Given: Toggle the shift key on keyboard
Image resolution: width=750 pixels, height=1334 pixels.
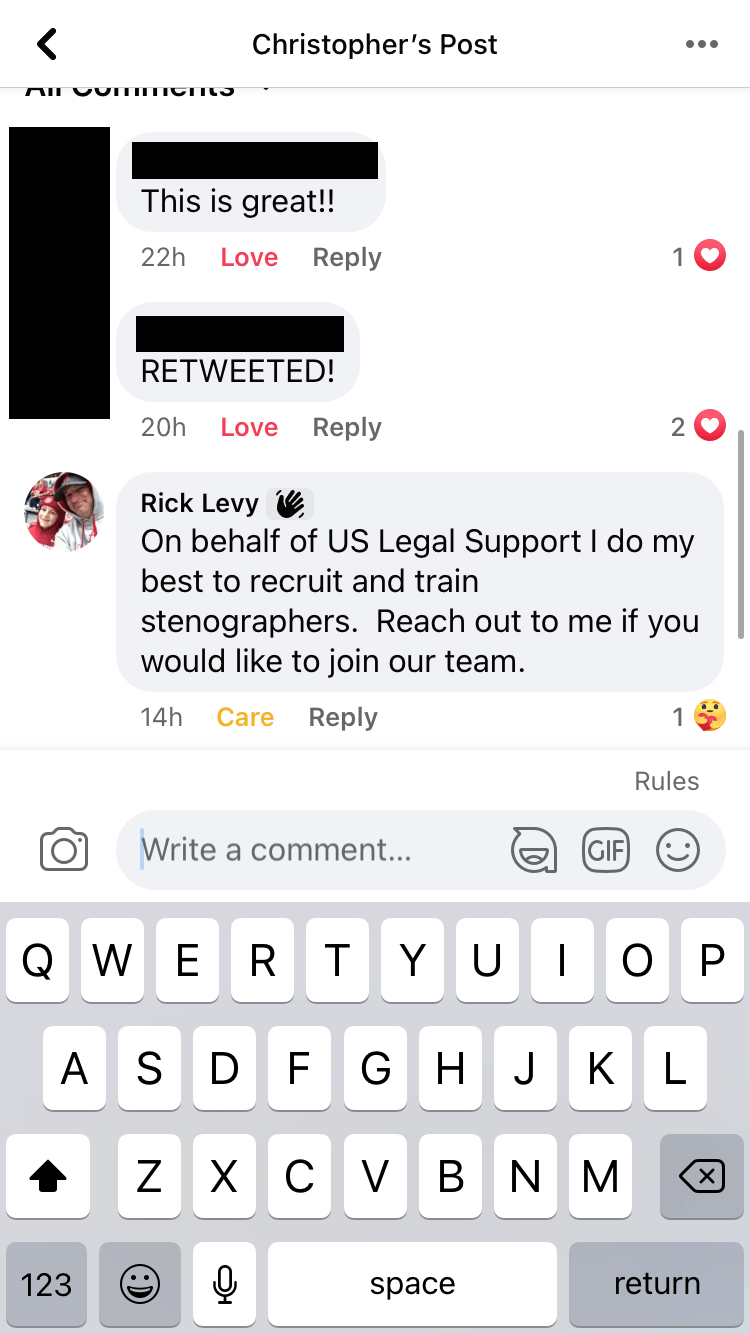Looking at the screenshot, I should click(x=47, y=1177).
